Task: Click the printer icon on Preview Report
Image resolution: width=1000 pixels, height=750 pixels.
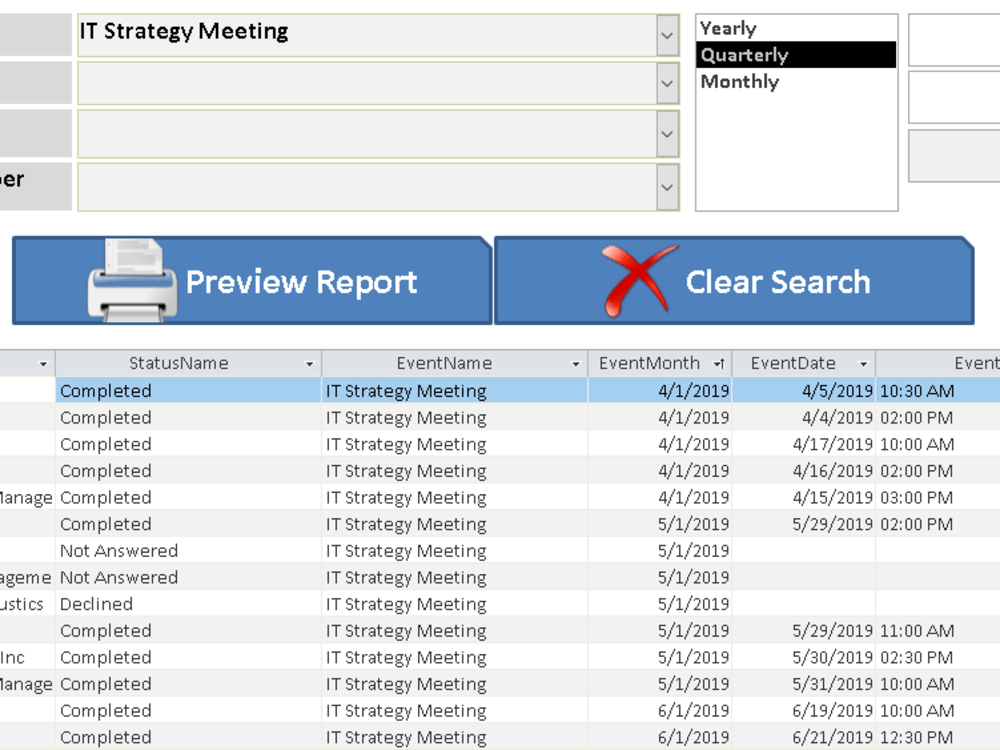Action: (132, 280)
